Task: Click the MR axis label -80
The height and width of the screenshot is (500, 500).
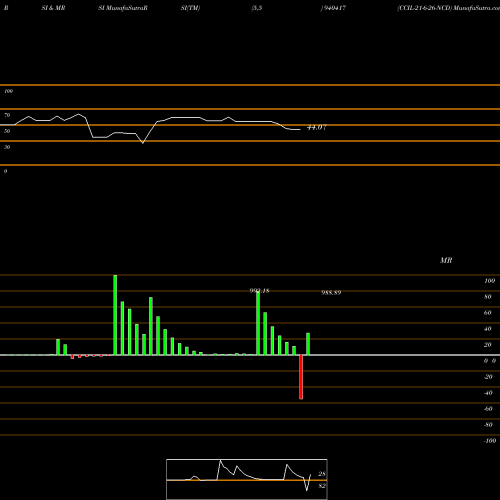Action: [488, 425]
